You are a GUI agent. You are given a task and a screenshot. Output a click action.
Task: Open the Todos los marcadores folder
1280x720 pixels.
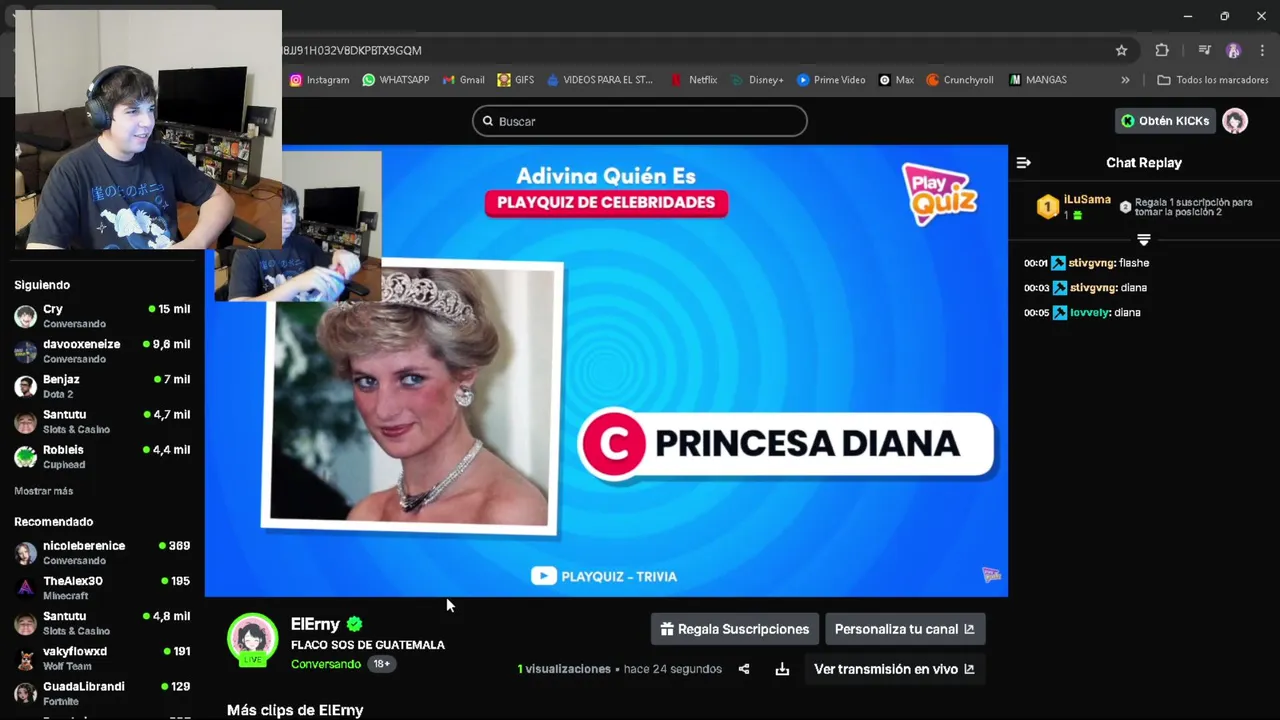pyautogui.click(x=1212, y=80)
